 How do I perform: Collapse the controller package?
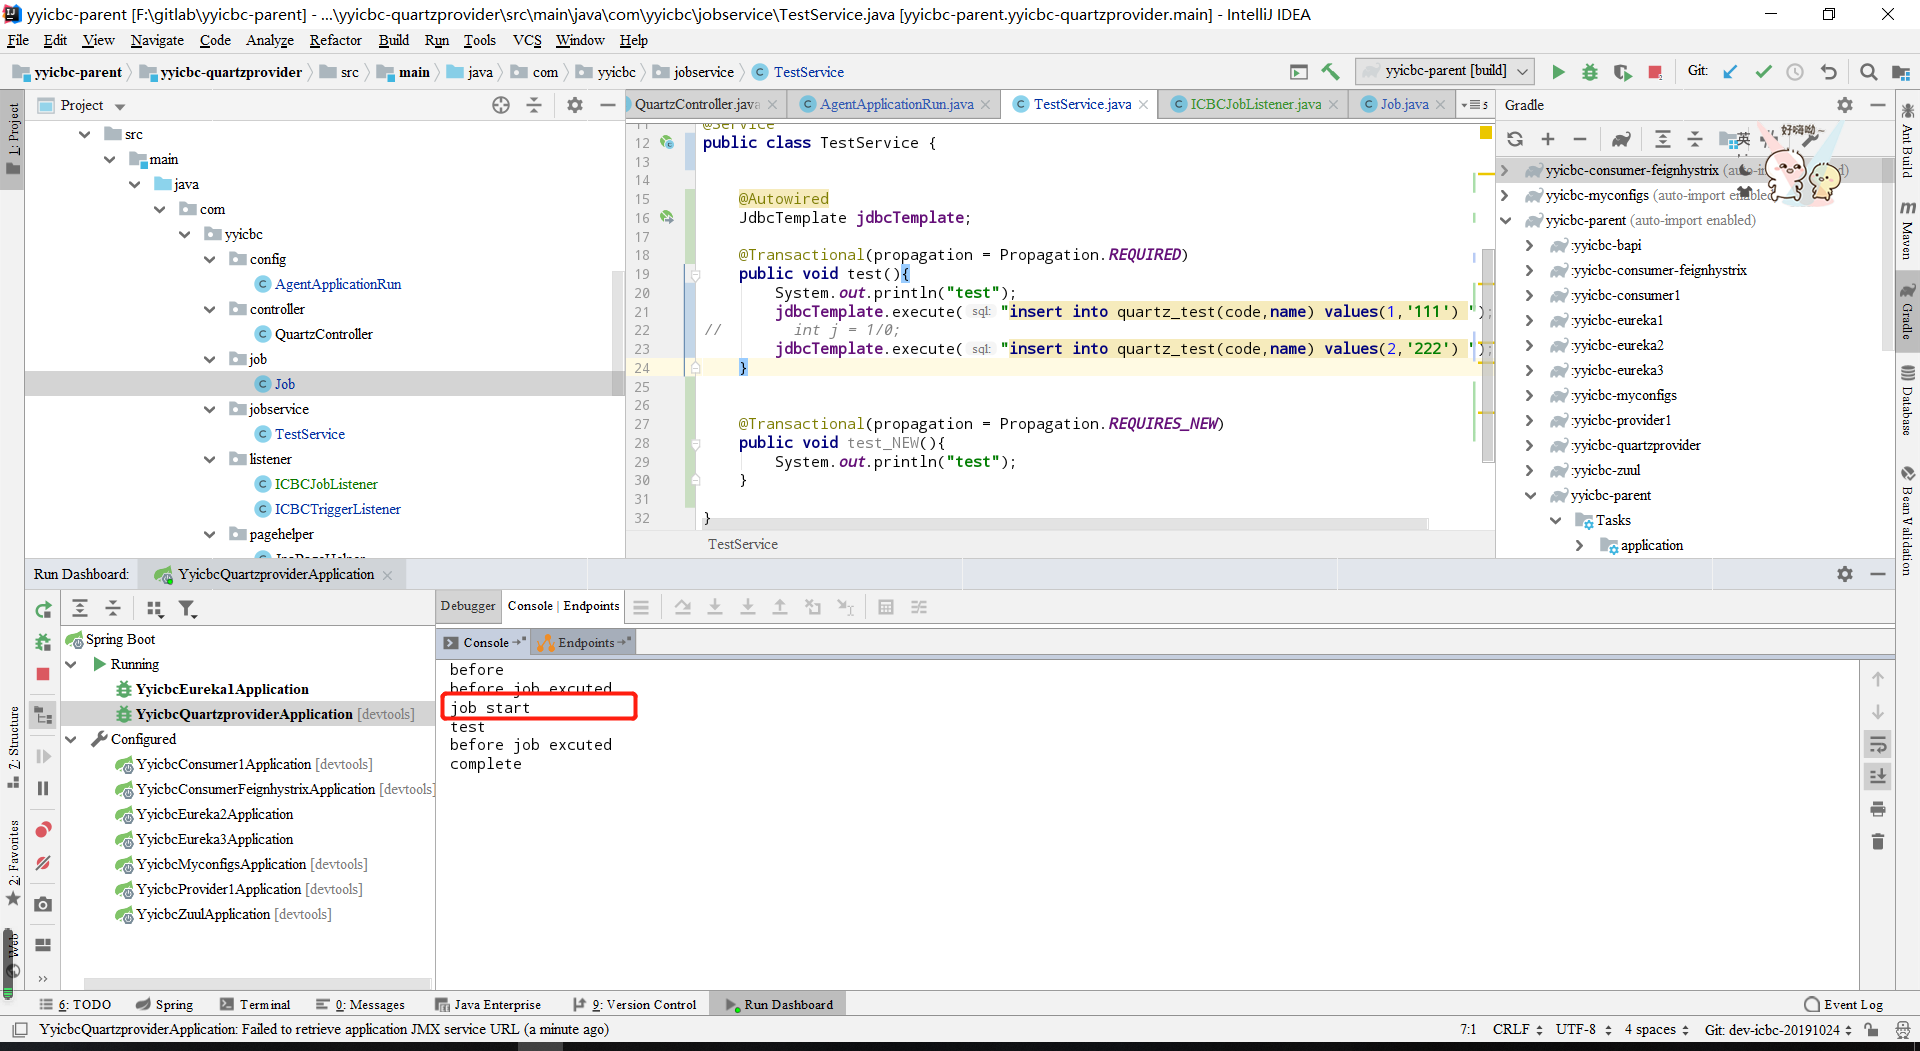point(210,309)
